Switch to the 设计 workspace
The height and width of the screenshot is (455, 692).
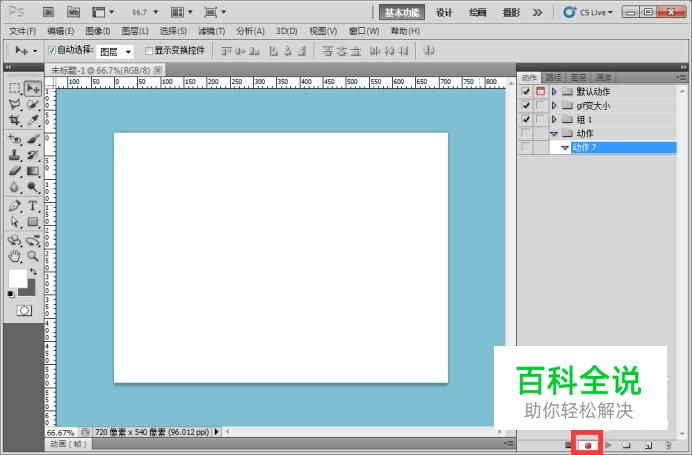click(444, 13)
